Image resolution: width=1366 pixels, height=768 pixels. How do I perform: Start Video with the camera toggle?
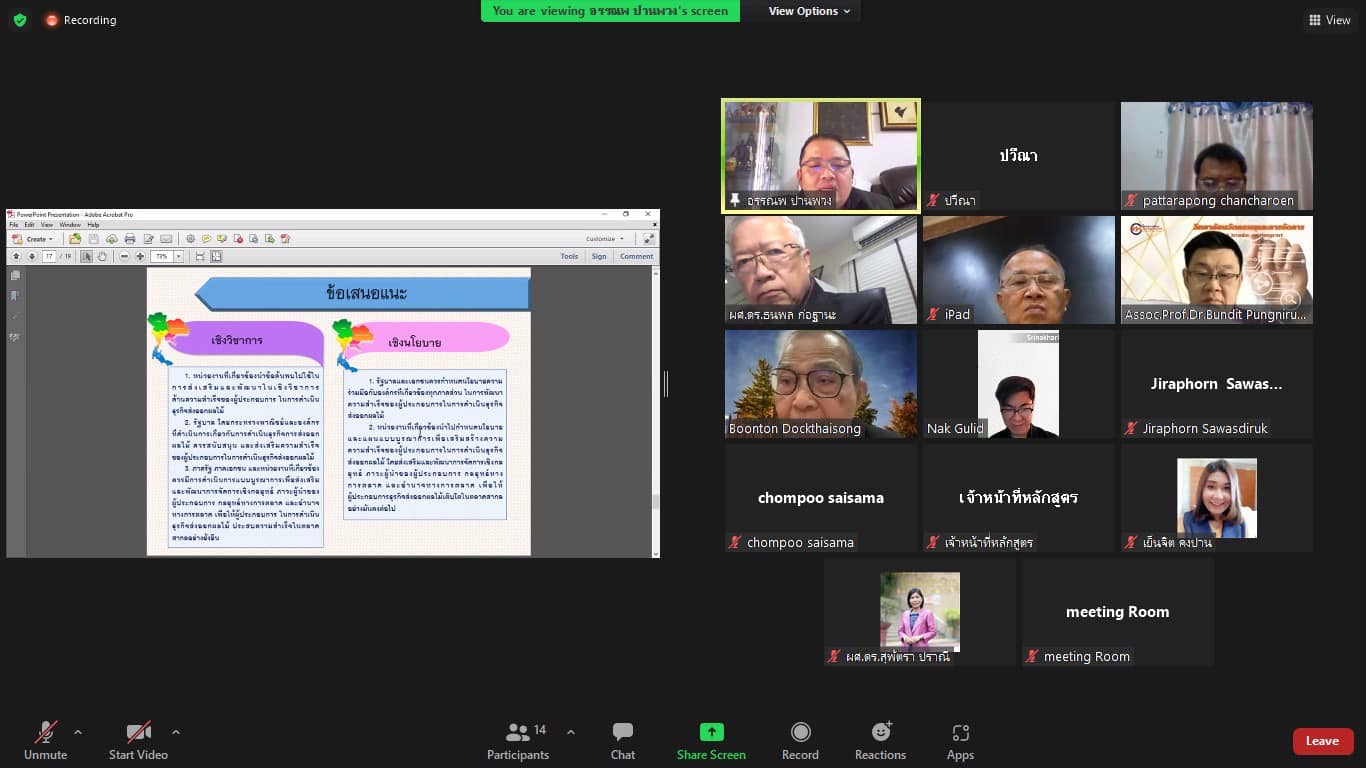138,741
